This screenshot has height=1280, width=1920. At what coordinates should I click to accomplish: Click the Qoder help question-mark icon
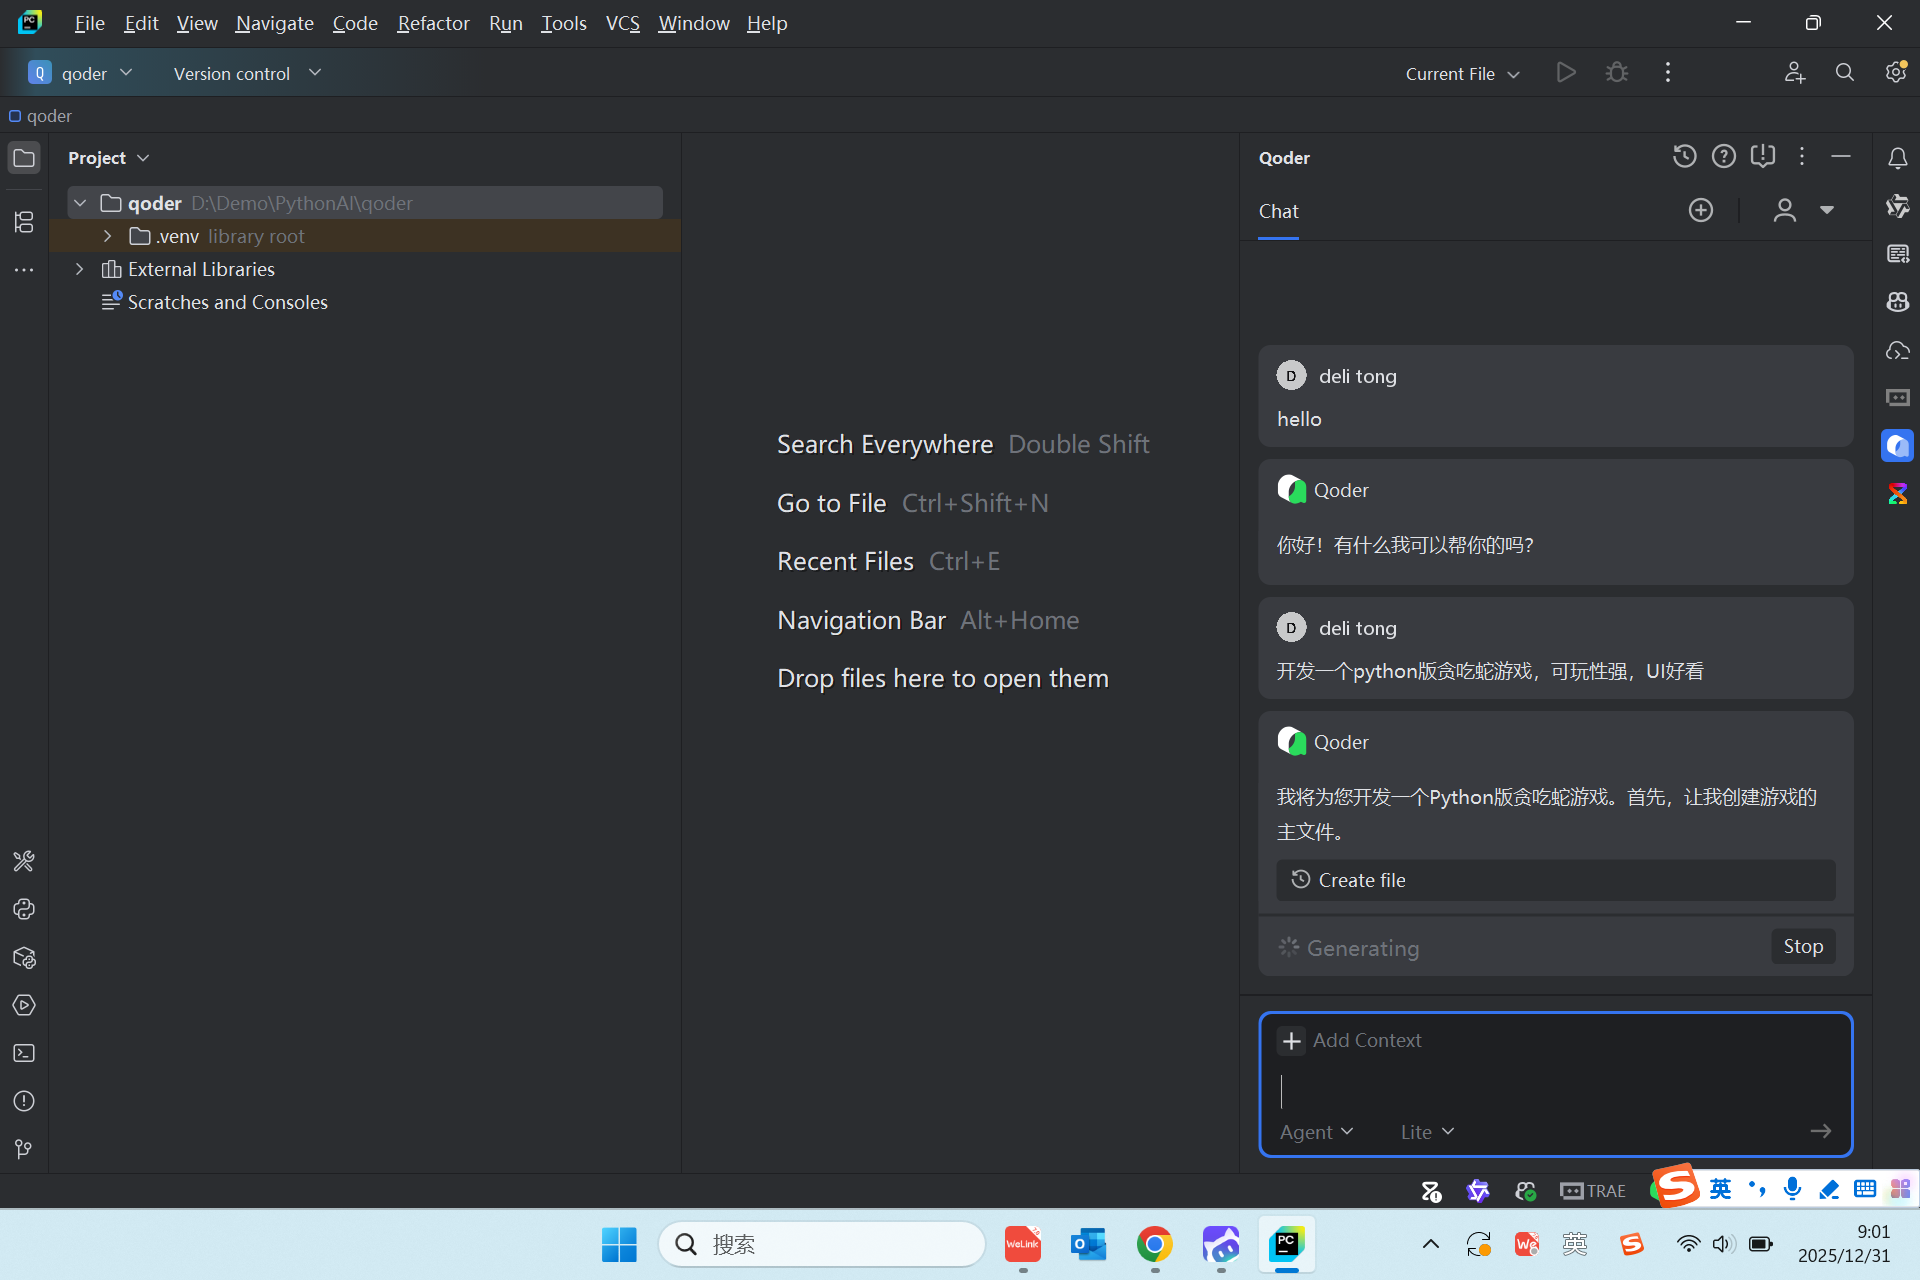(x=1723, y=156)
